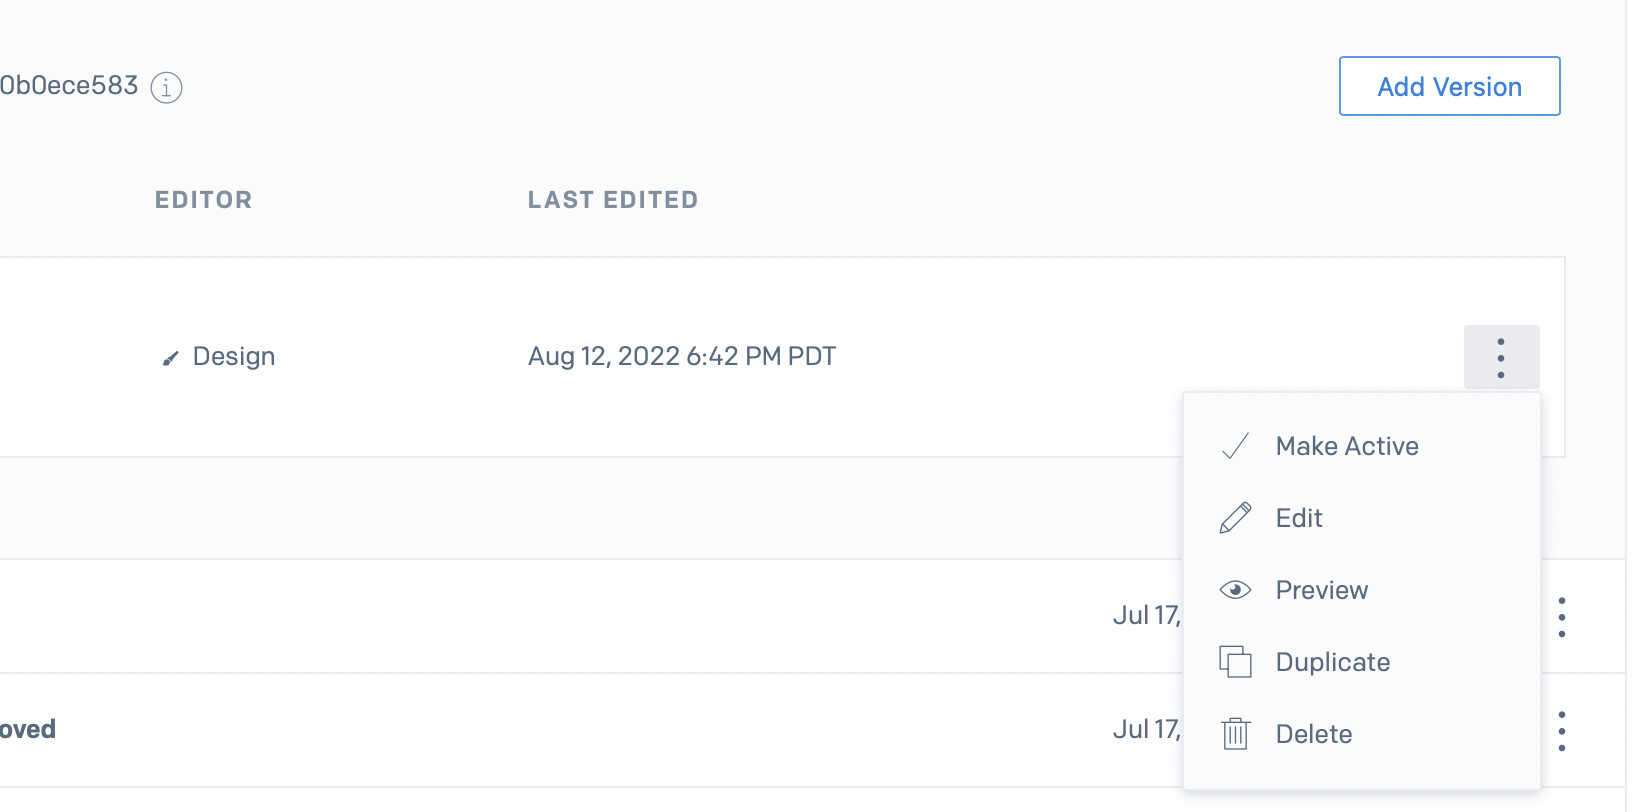Open the three-dot menu on the bold 'oved' row
The image size is (1644, 812).
(1561, 731)
